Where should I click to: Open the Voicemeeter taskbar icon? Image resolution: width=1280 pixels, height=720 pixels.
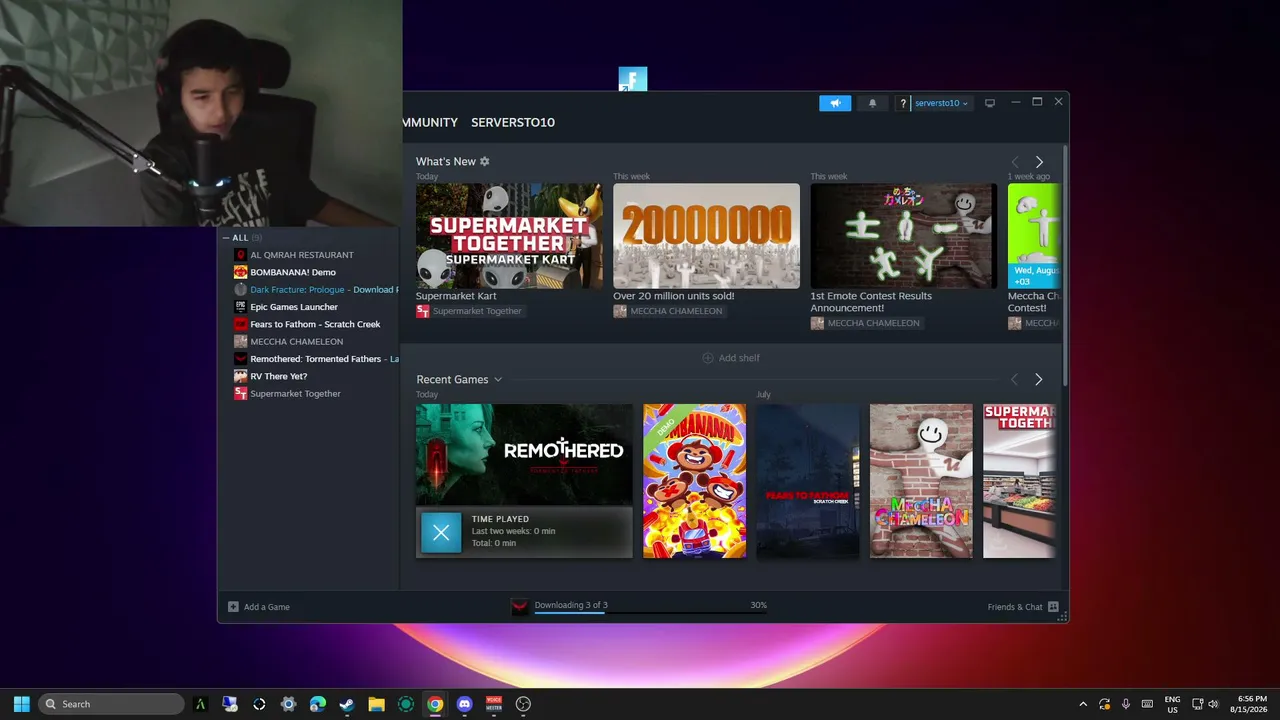(x=493, y=704)
